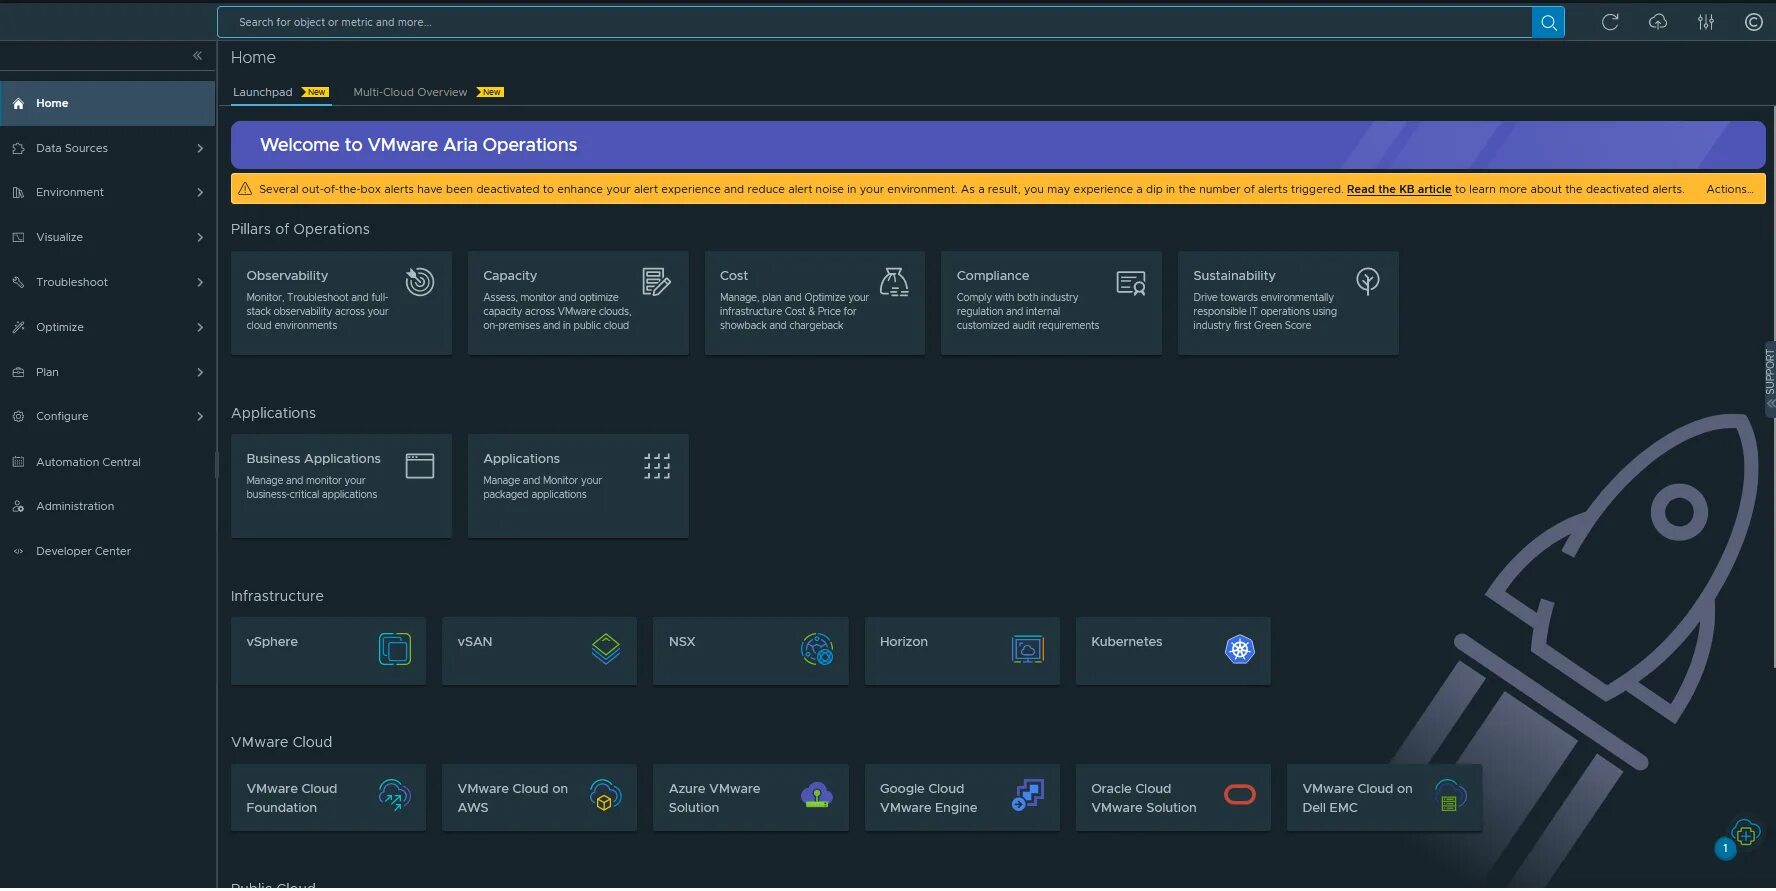Open the settings sliders icon in header

pos(1706,22)
